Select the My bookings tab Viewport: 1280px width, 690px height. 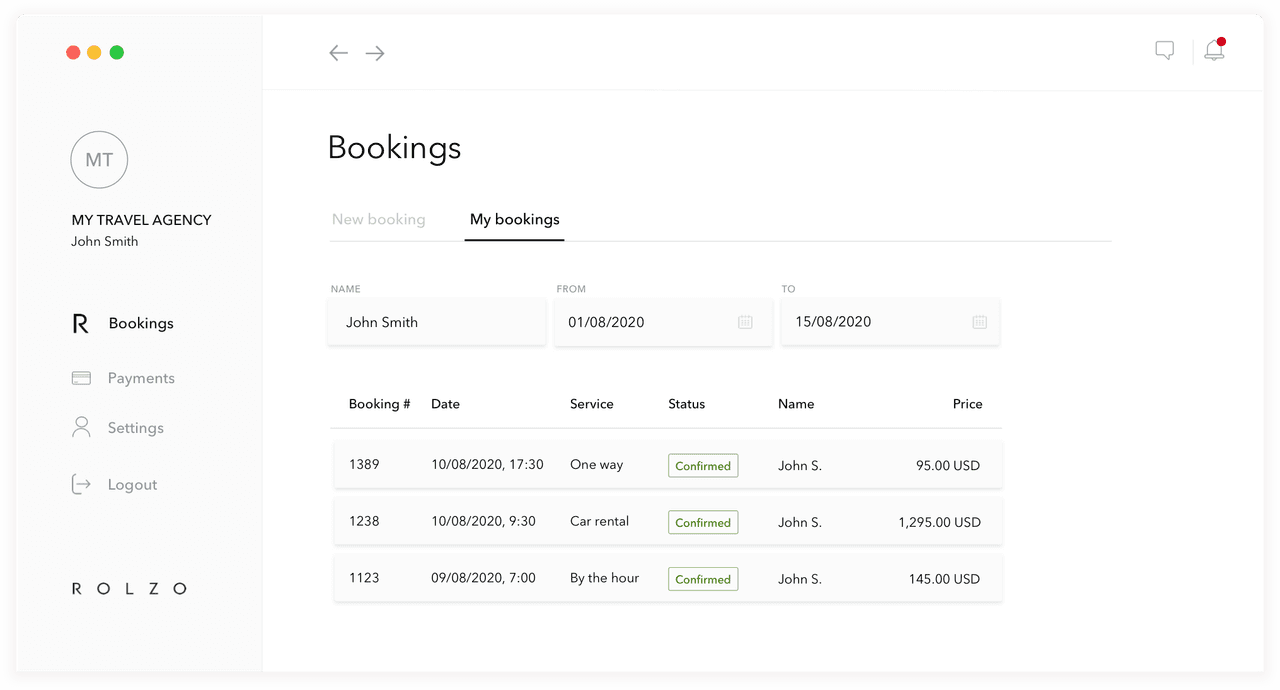click(514, 219)
